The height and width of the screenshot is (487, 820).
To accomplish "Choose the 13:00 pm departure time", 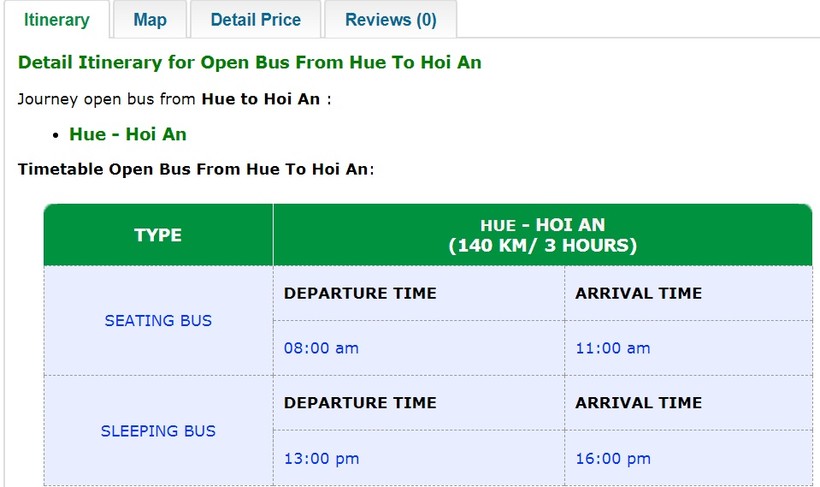I will (x=321, y=458).
